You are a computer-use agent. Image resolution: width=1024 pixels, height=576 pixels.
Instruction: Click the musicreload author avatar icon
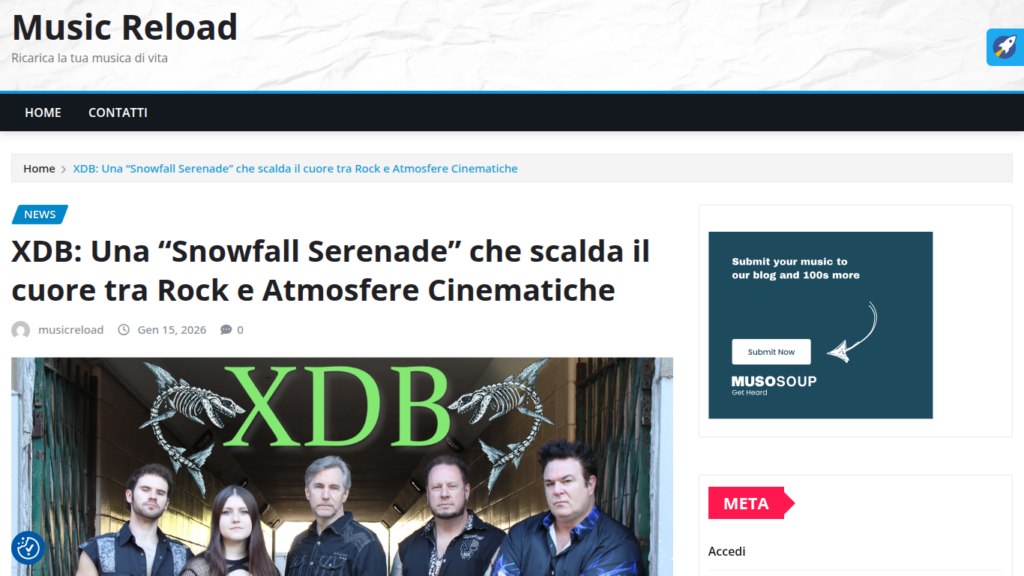pyautogui.click(x=21, y=330)
